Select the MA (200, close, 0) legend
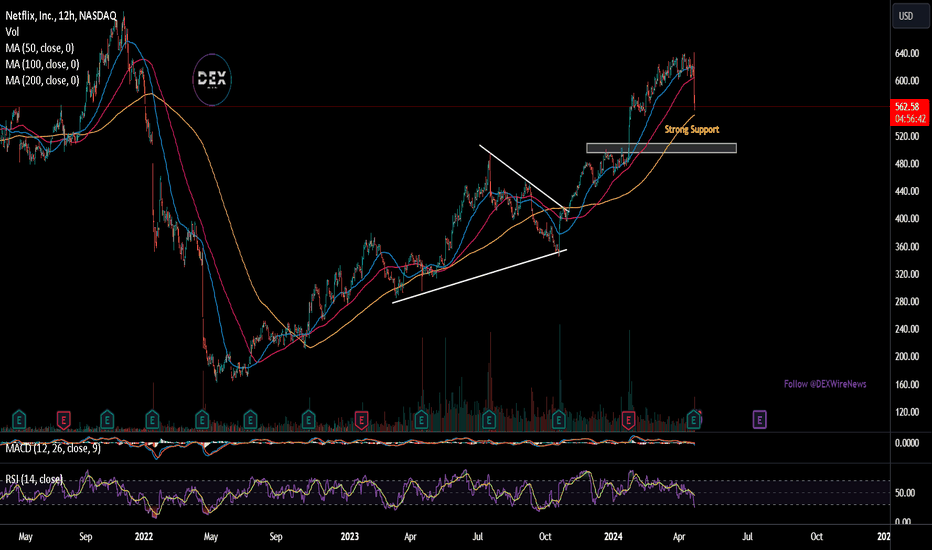 point(42,80)
